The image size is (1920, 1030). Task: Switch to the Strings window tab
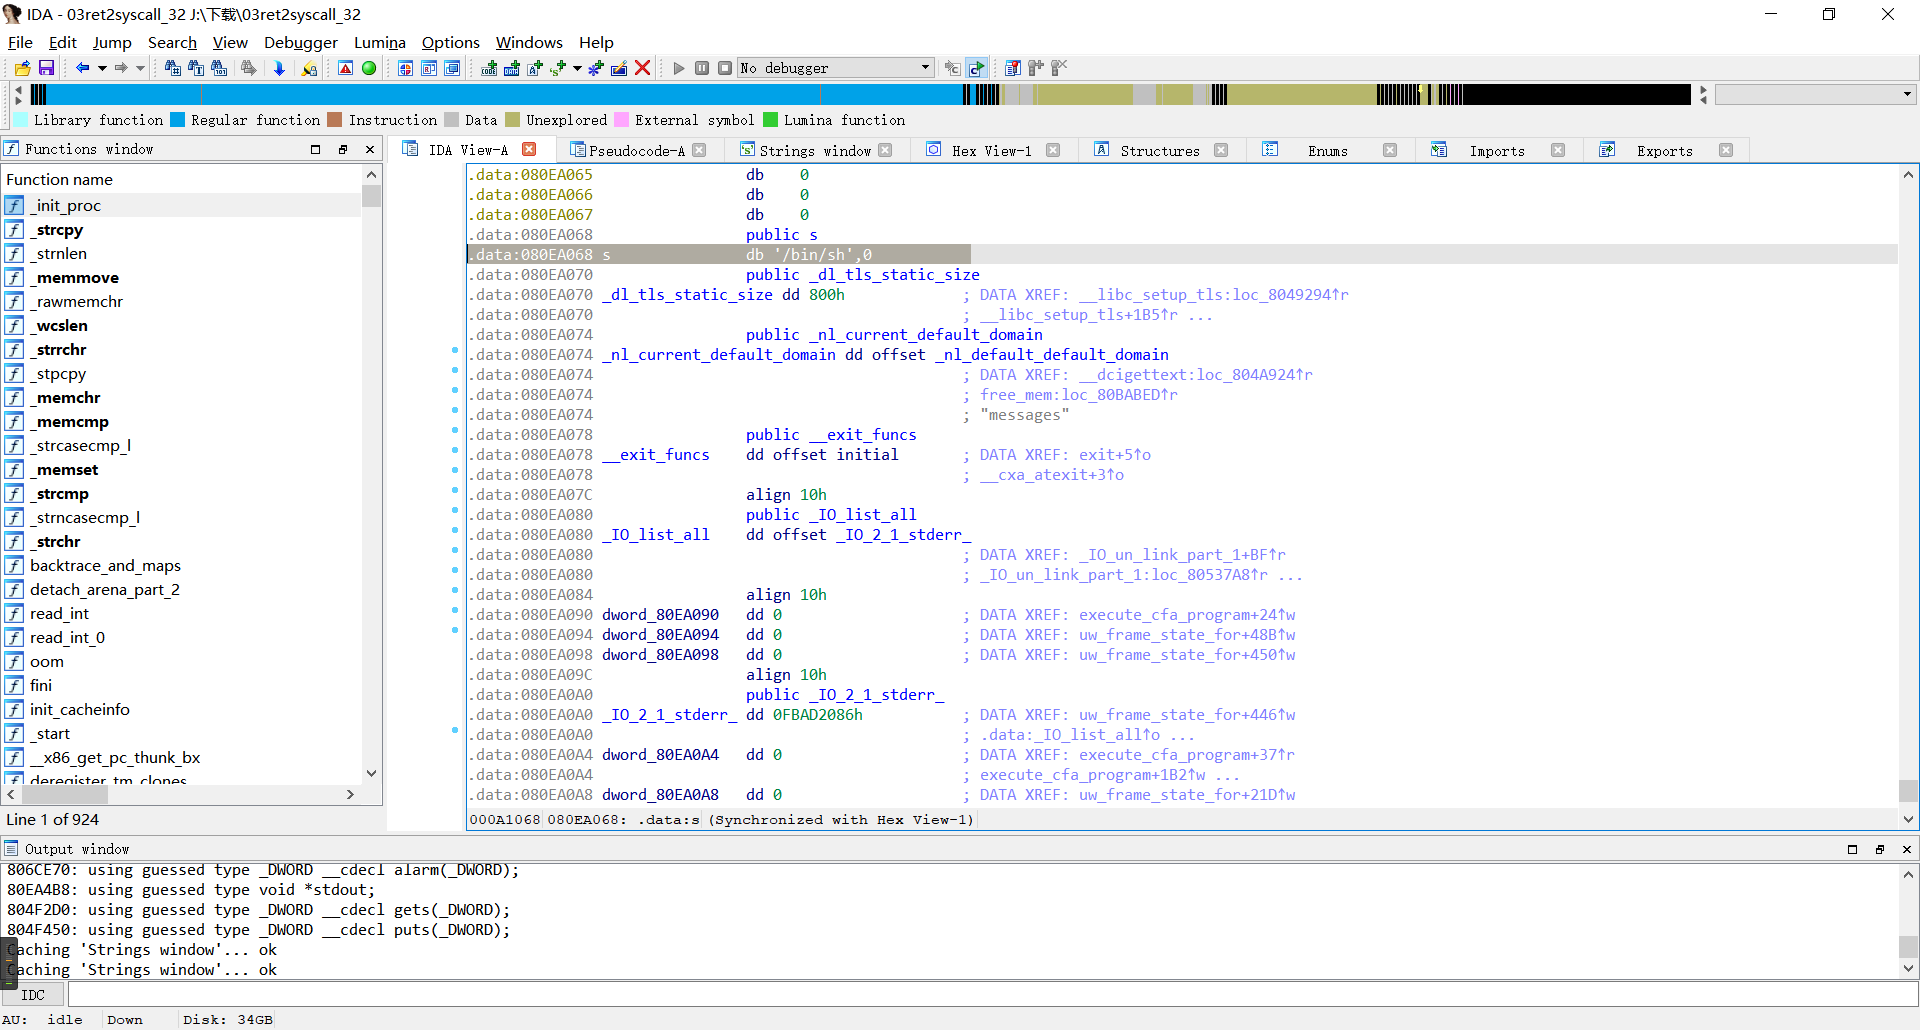point(814,151)
